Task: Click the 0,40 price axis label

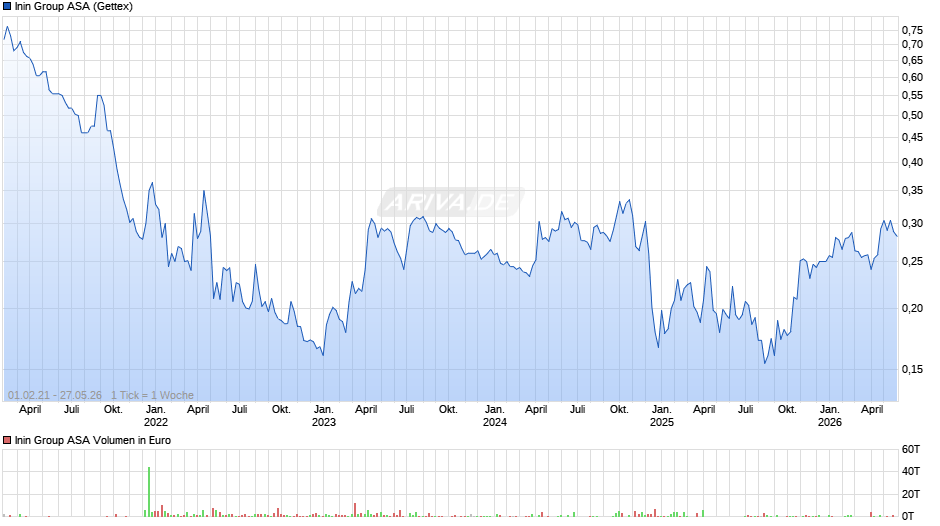Action: pos(912,163)
